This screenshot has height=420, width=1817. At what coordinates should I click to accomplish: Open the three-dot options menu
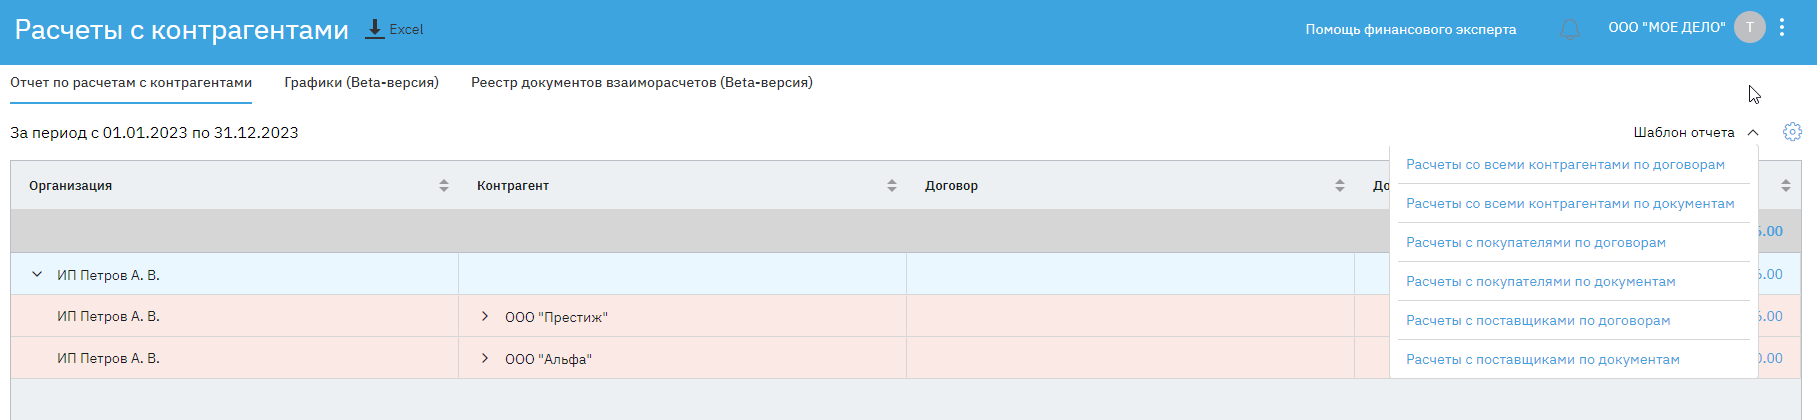pos(1782,28)
